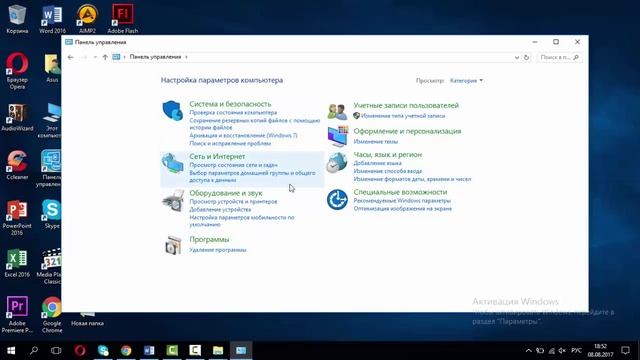
Task: Click Добавление языка link
Action: (378, 163)
